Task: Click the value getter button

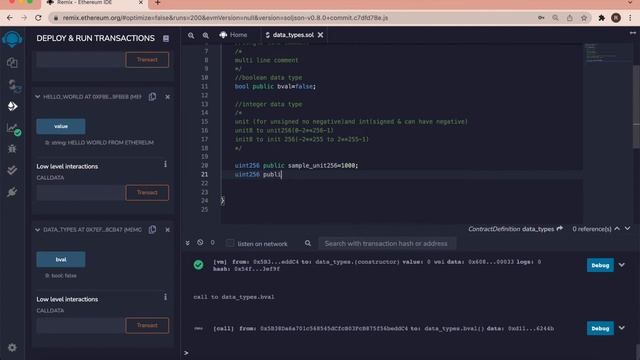Action: coord(61,126)
